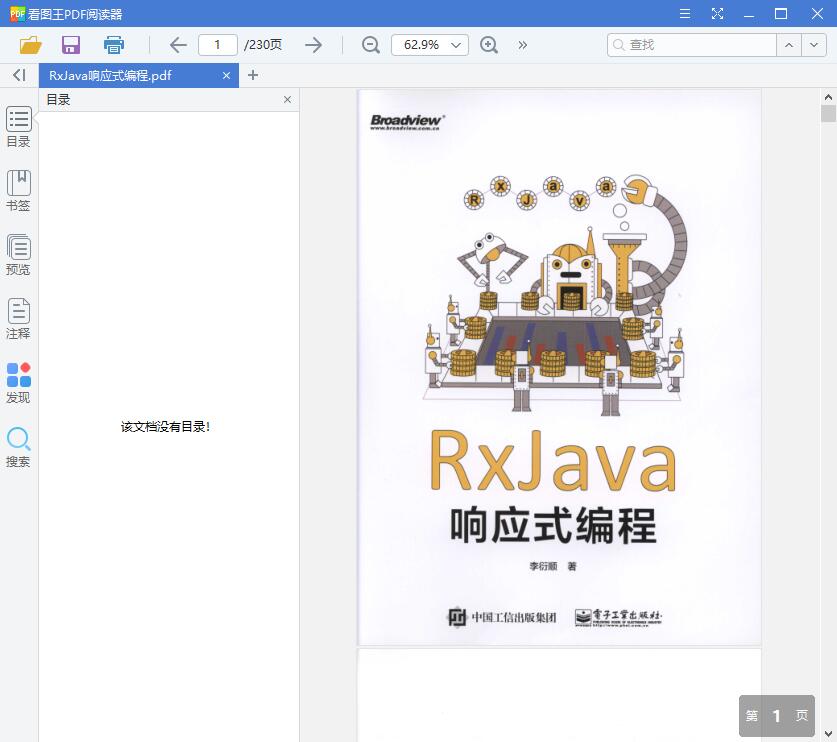This screenshot has height=742, width=837.
Task: Click the page number input field
Action: 218,45
